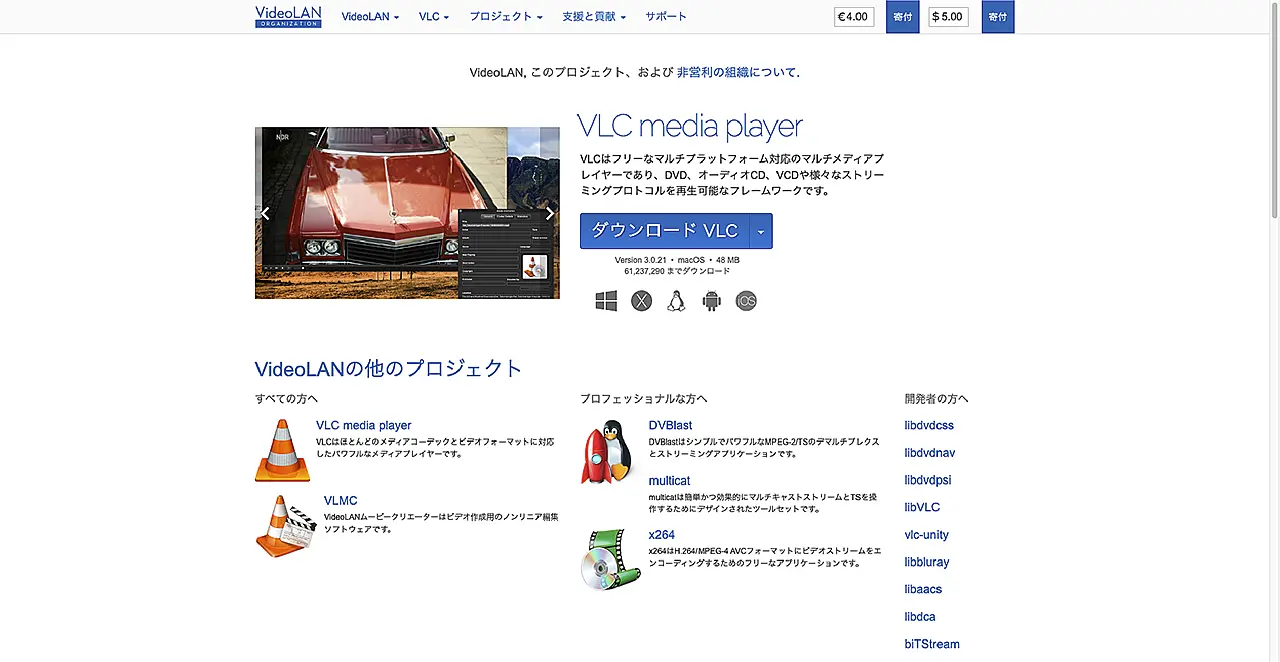This screenshot has width=1280, height=662.
Task: Select the Windows platform icon
Action: coord(606,301)
